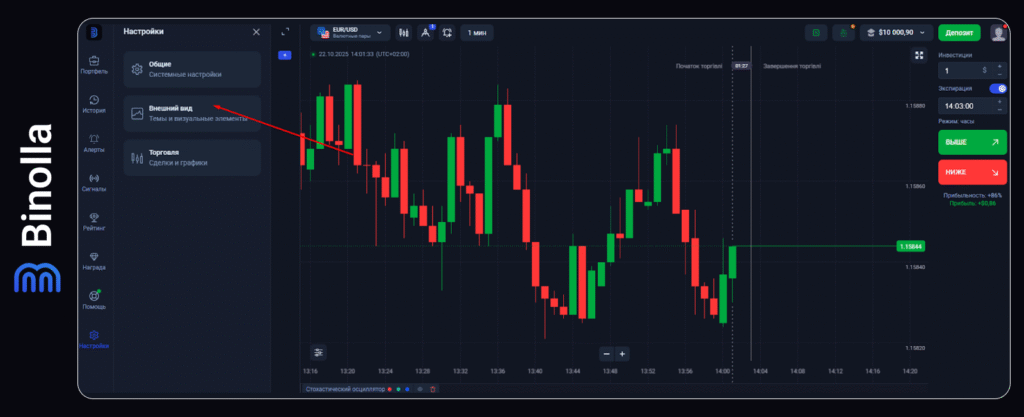Open Общие system settings
The height and width of the screenshot is (417, 1024).
pyautogui.click(x=192, y=69)
